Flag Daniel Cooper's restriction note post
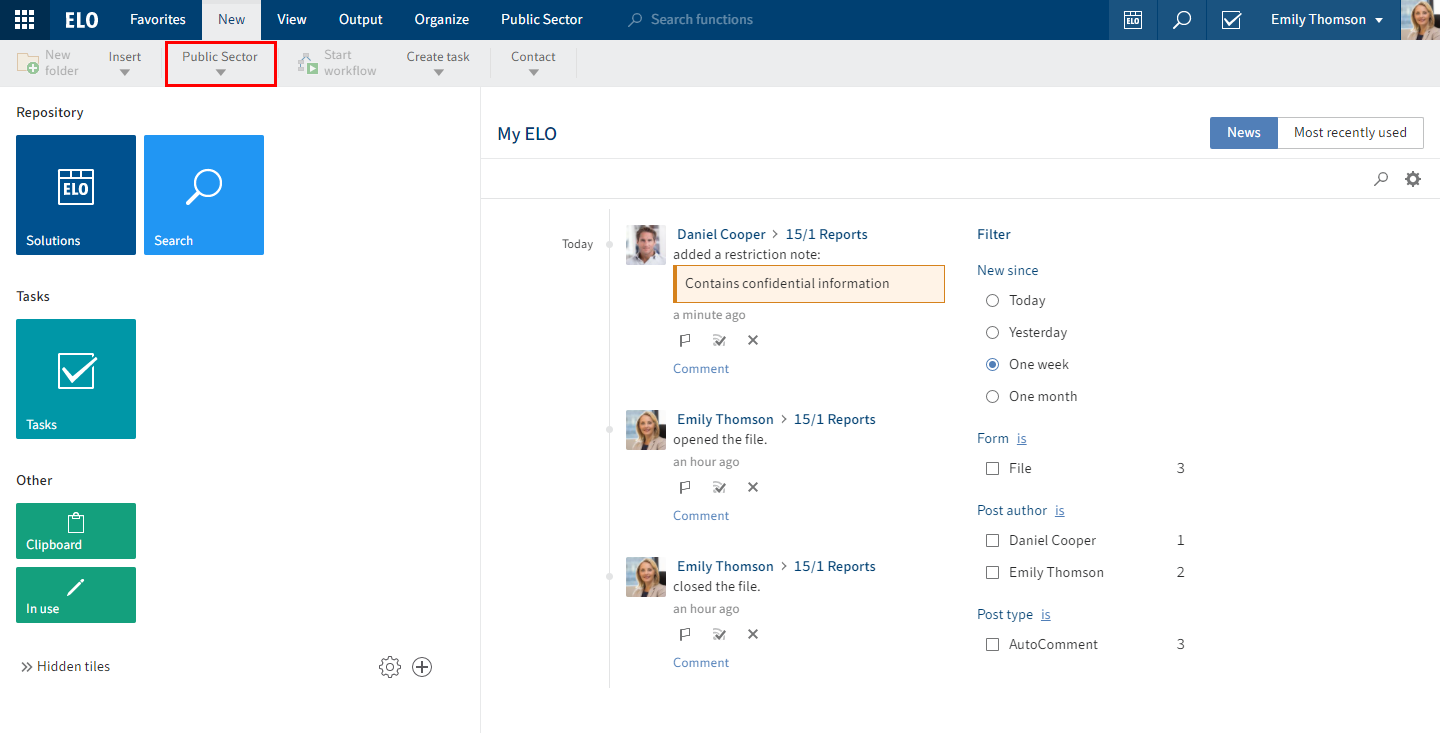1440x733 pixels. pyautogui.click(x=685, y=341)
